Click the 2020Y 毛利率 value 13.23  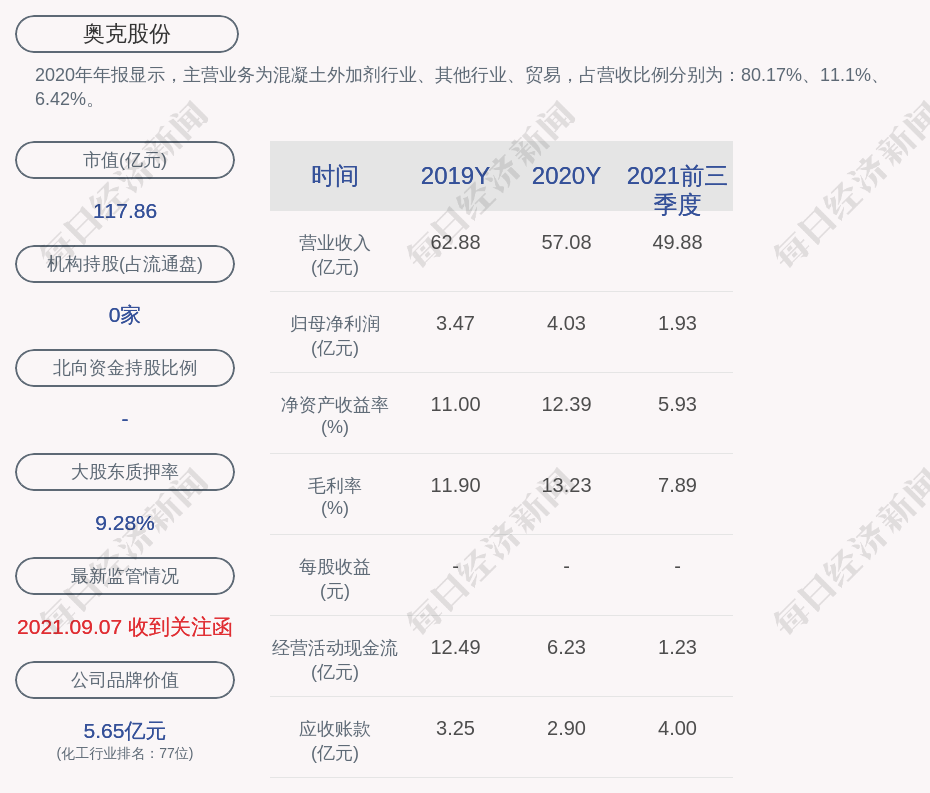pyautogui.click(x=566, y=485)
